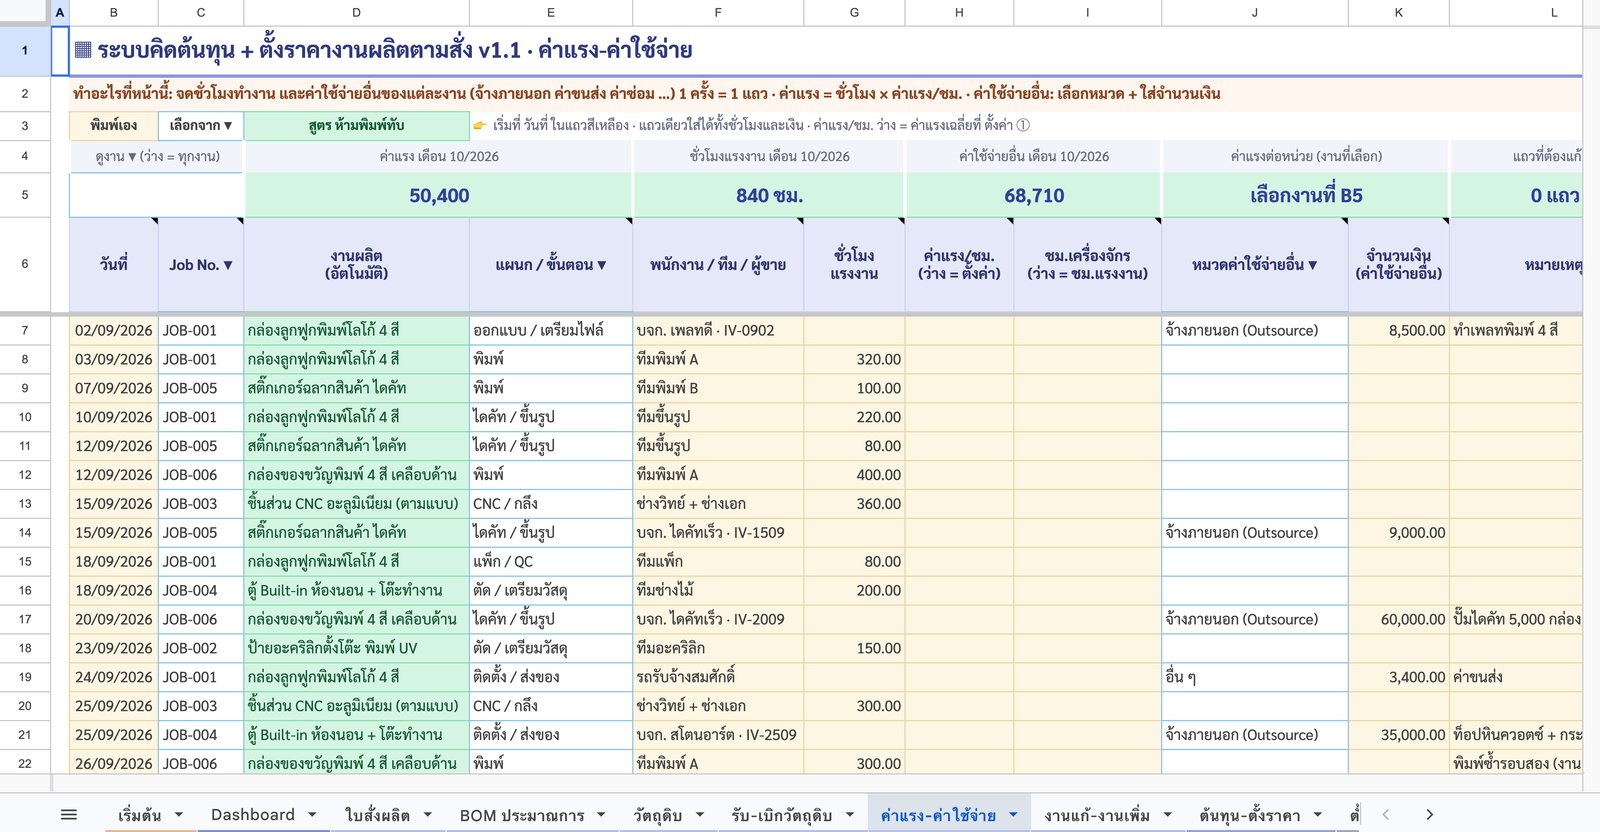This screenshot has width=1600, height=832.
Task: Open the Dashboard tab's dropdown arrow
Action: (x=312, y=815)
